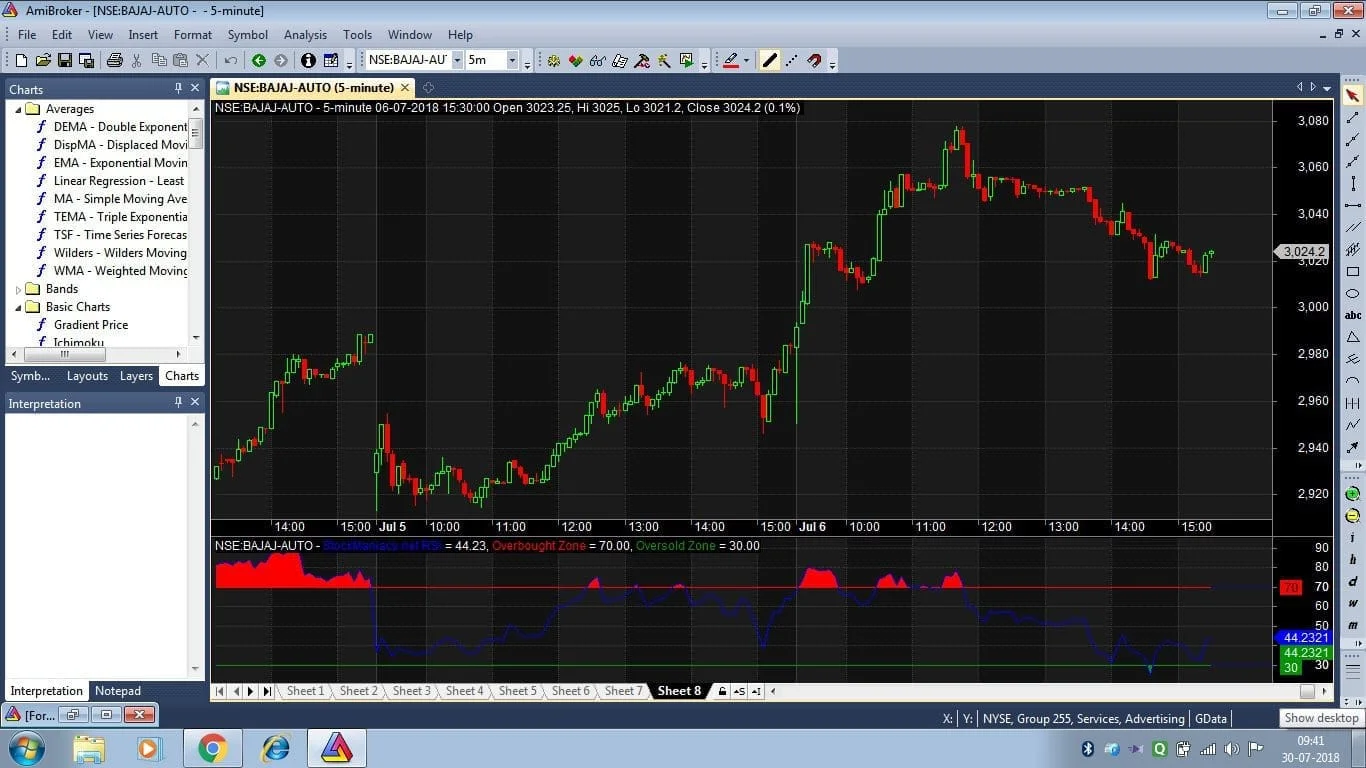Click the yellow Zoom out icon

pyautogui.click(x=1353, y=516)
